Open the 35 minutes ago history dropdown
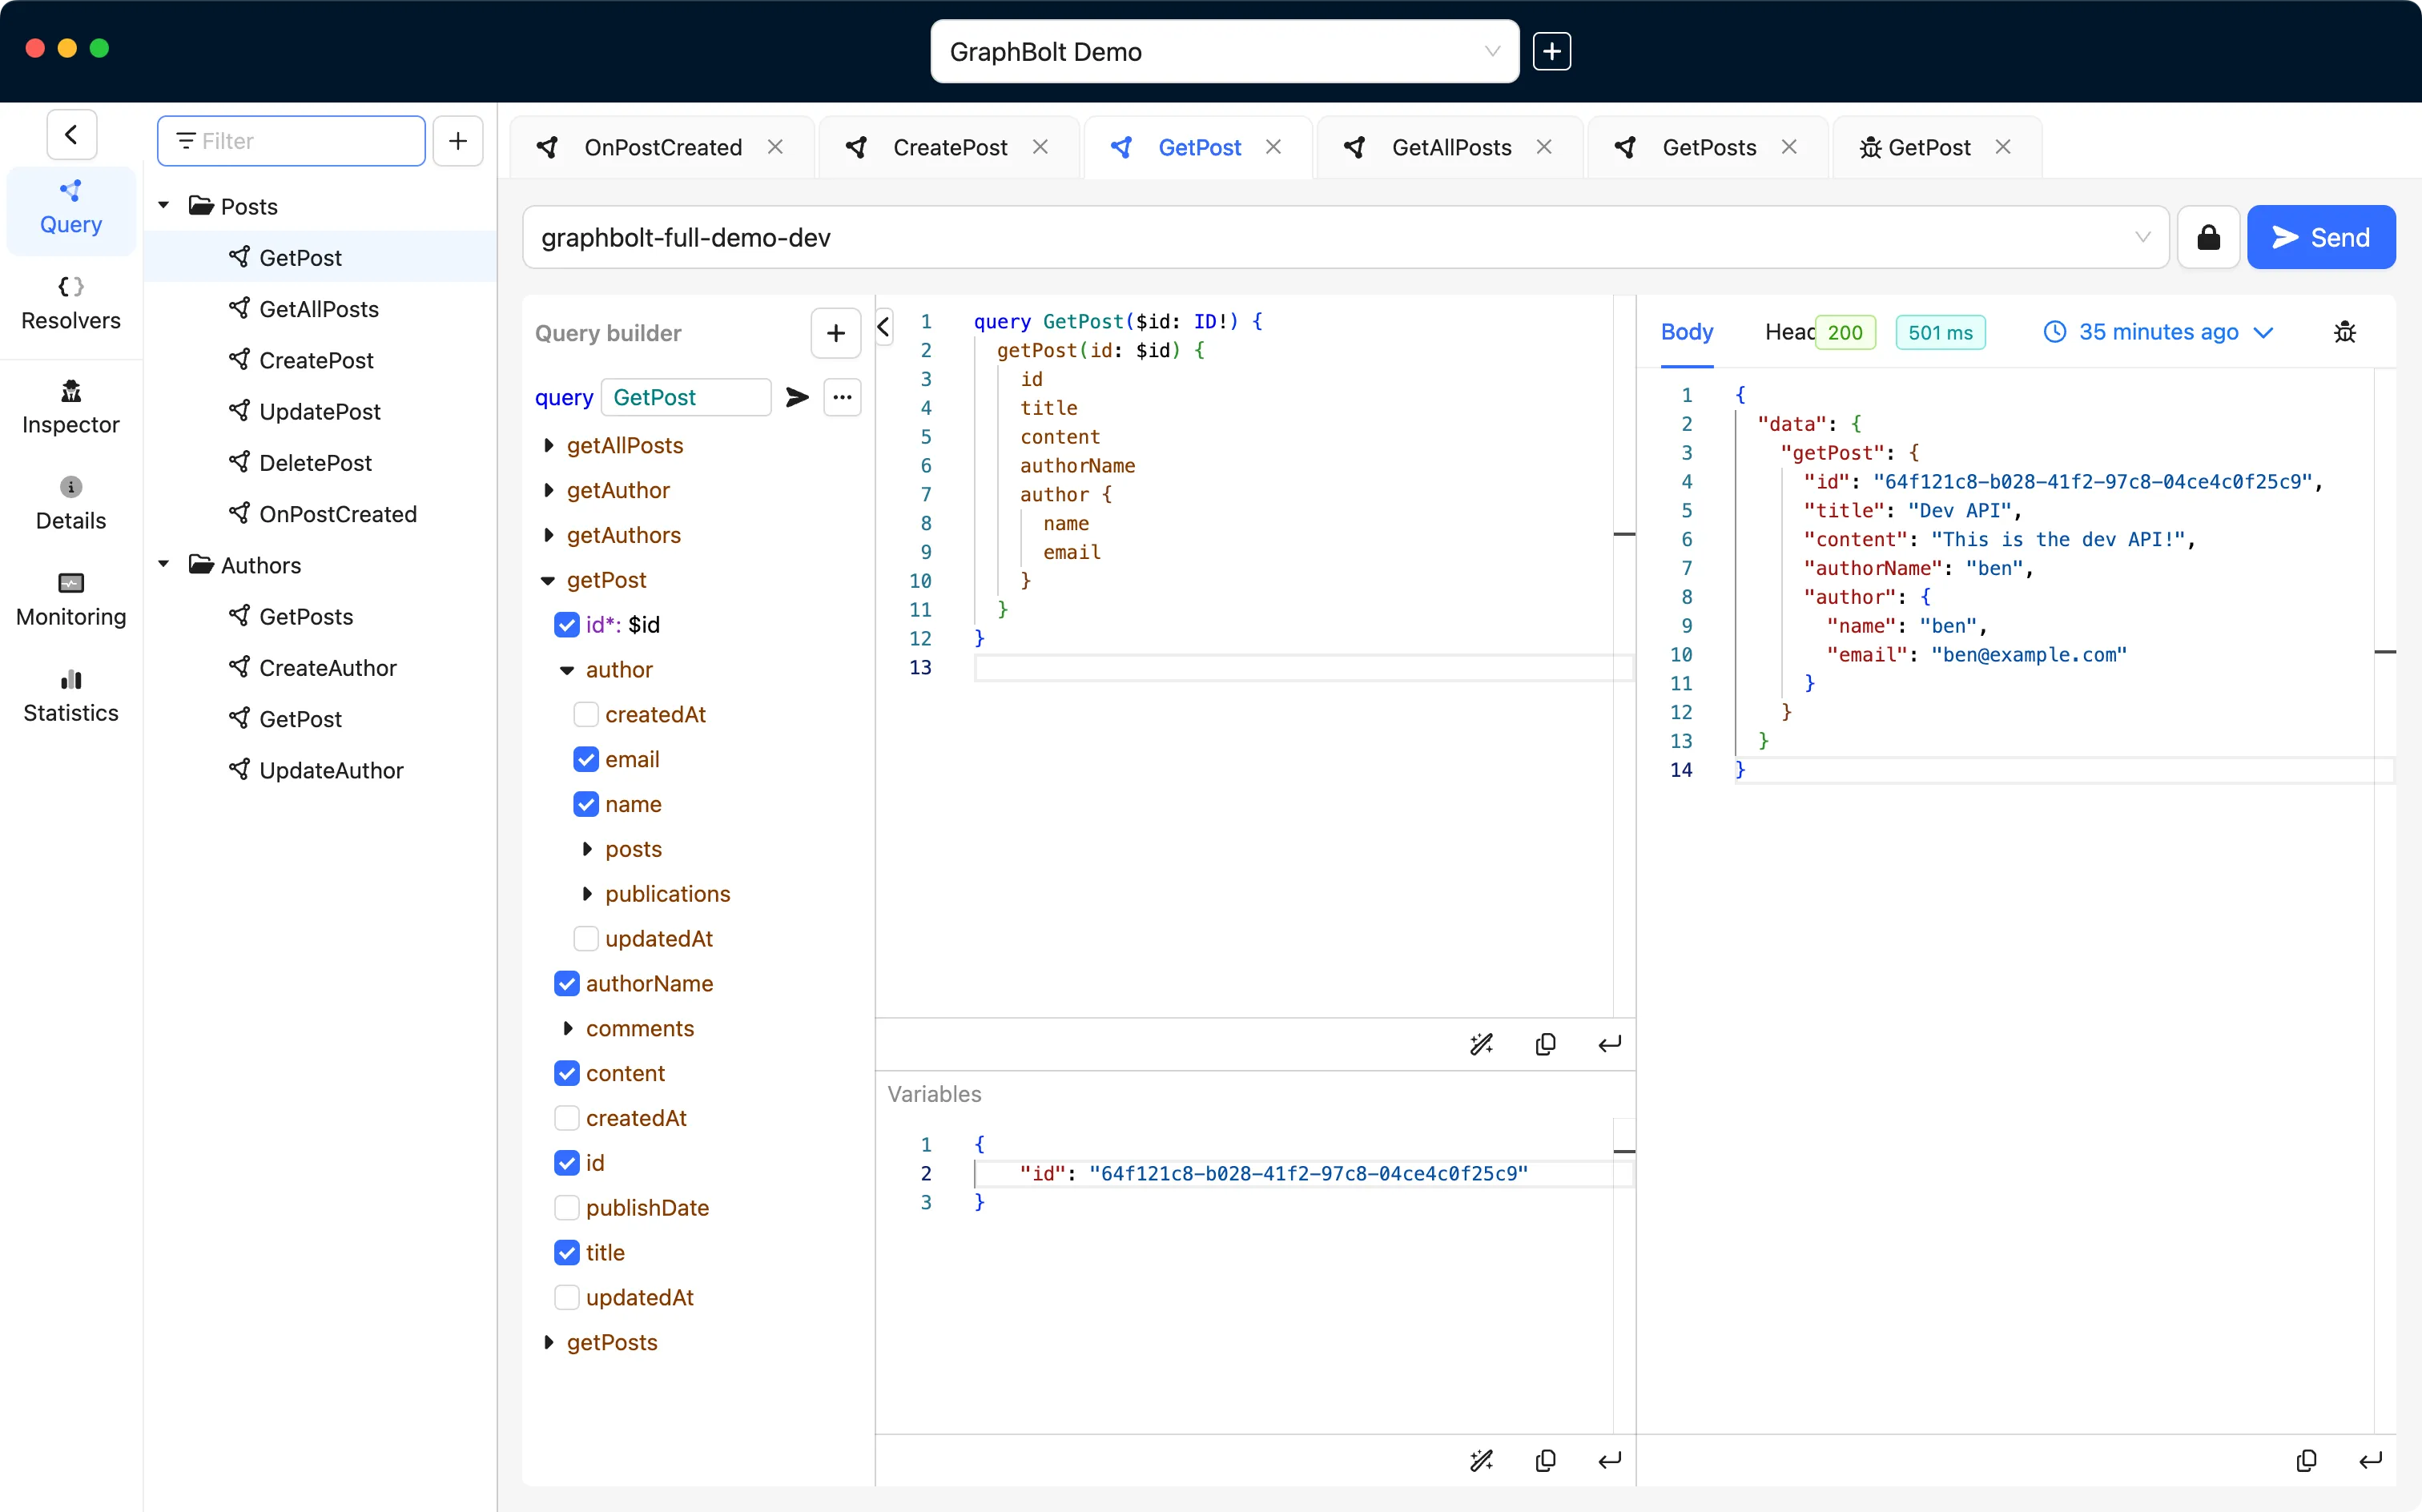Screen dimensions: 2422x1512 click(x=2158, y=332)
